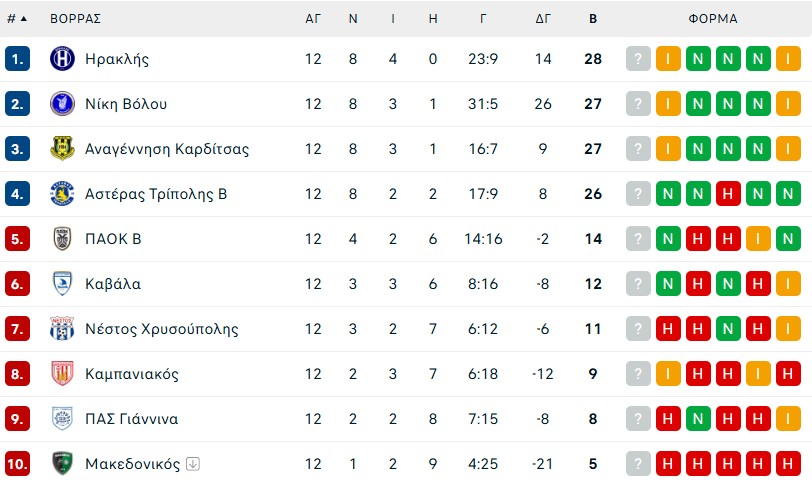
Task: Open the Μακεδονικός team page link
Action: tap(132, 464)
